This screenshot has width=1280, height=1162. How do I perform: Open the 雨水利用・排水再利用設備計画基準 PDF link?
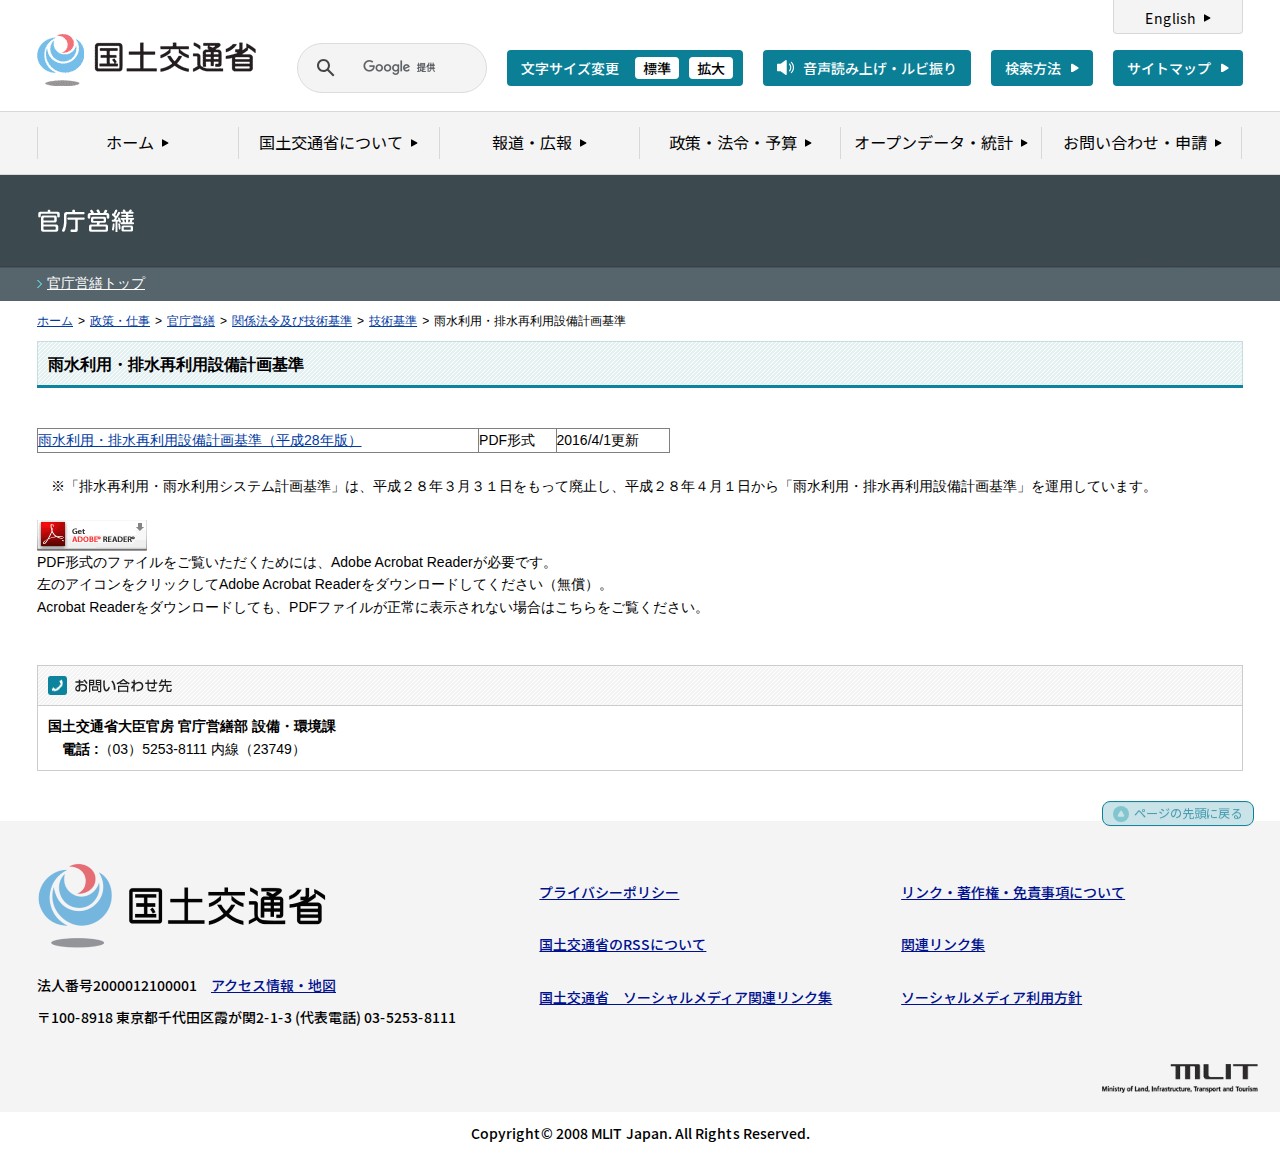click(199, 440)
